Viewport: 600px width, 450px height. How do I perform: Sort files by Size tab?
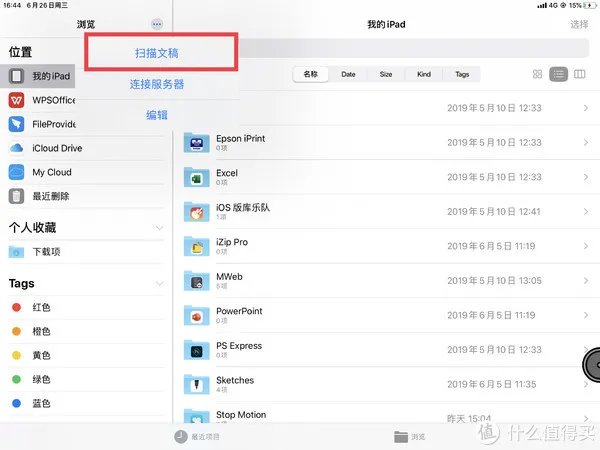point(386,74)
